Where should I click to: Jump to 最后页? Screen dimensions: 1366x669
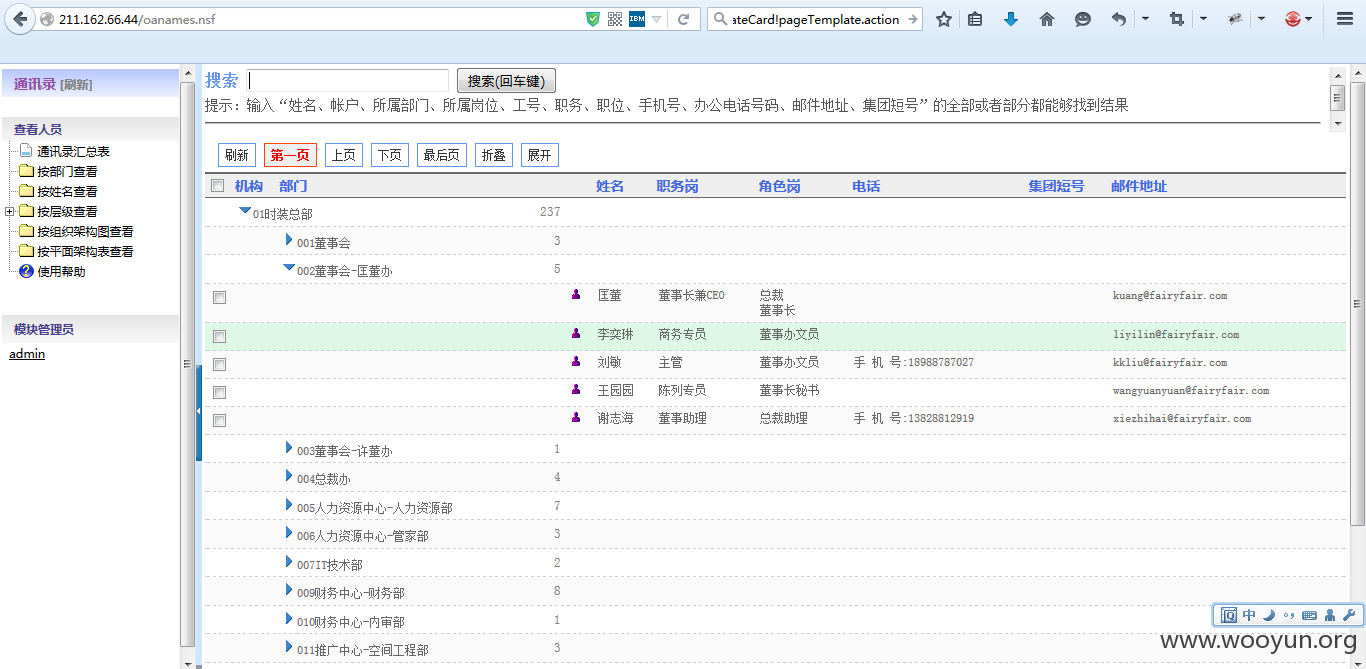(x=442, y=155)
